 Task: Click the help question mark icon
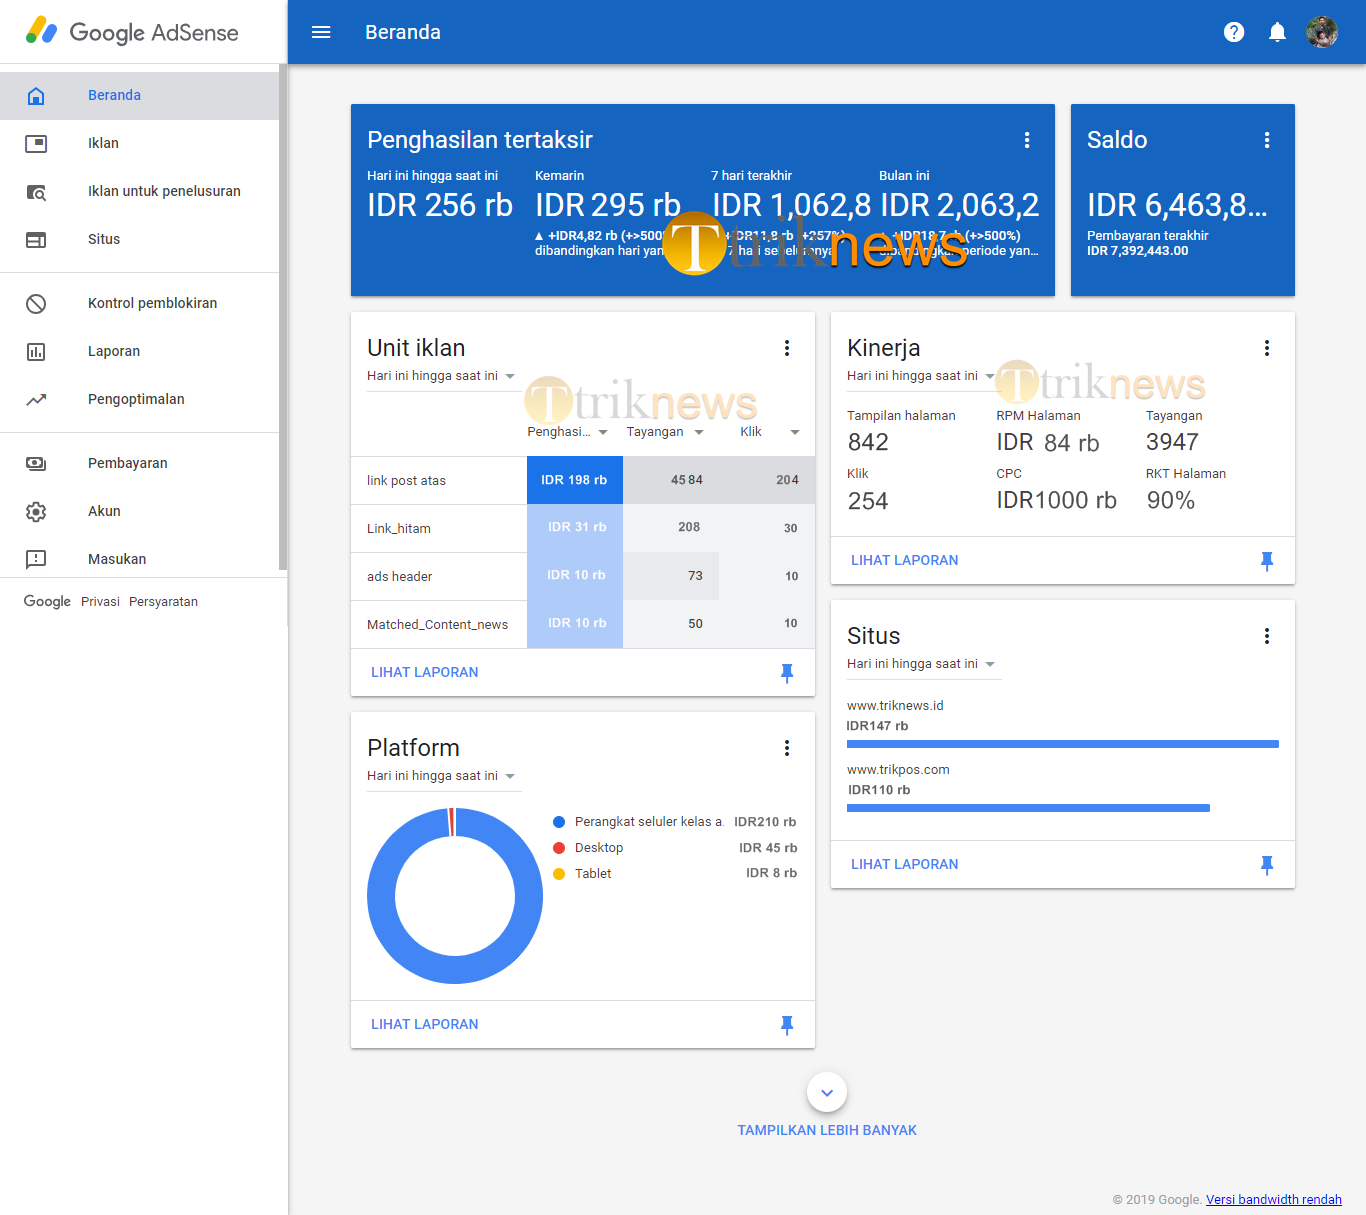pos(1234,32)
